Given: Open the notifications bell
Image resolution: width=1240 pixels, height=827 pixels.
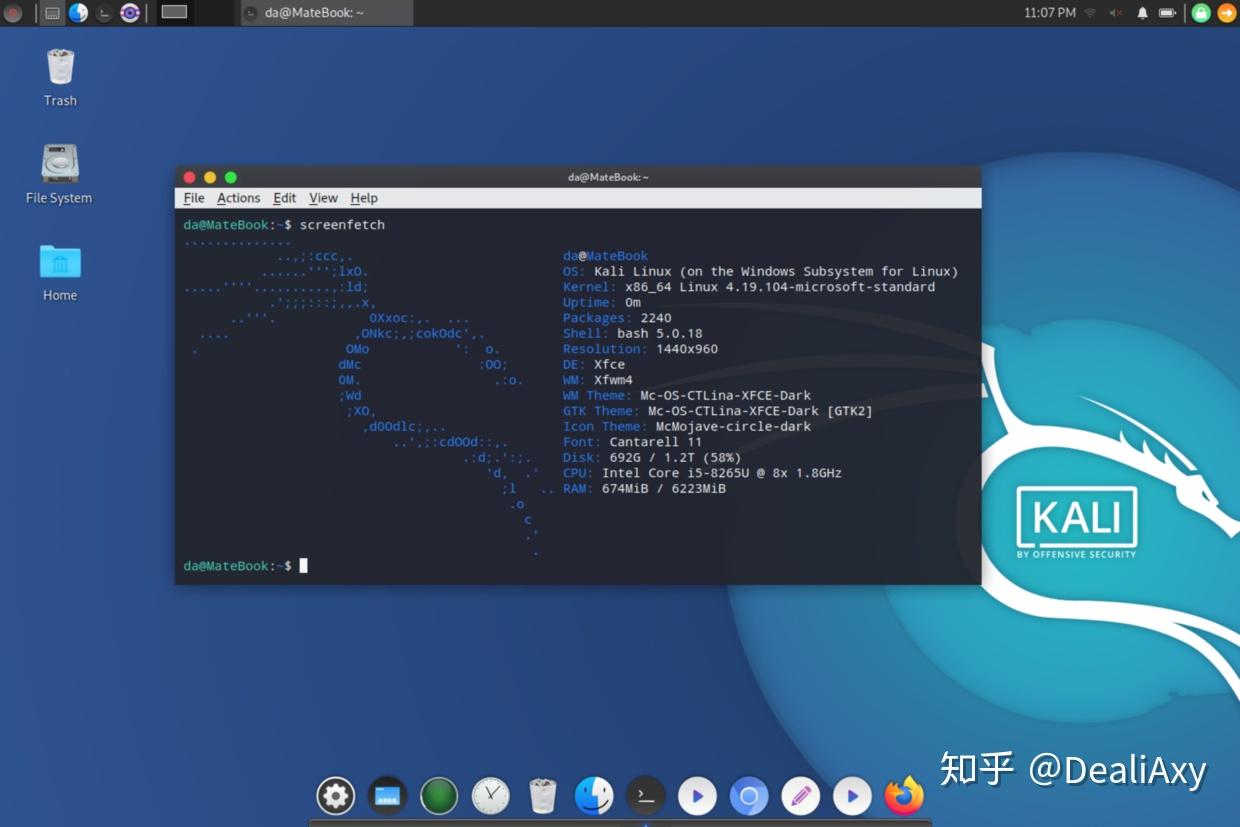Looking at the screenshot, I should (x=1142, y=13).
